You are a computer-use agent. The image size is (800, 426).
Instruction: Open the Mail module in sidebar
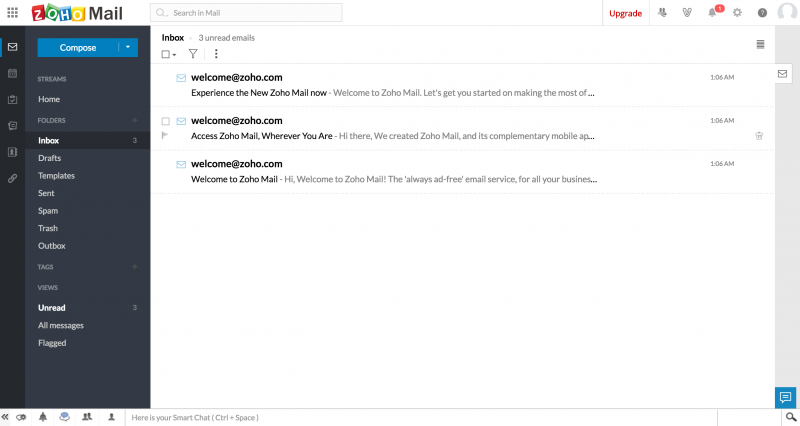pos(12,47)
